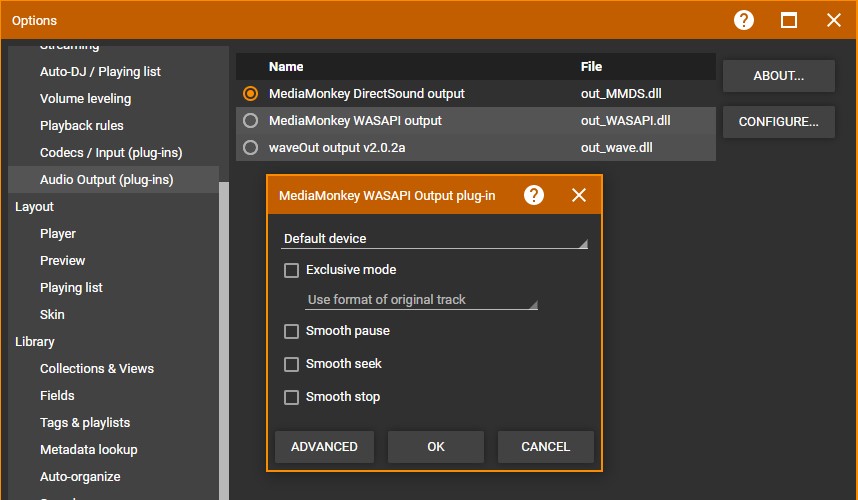Open the Default device dropdown

[435, 239]
